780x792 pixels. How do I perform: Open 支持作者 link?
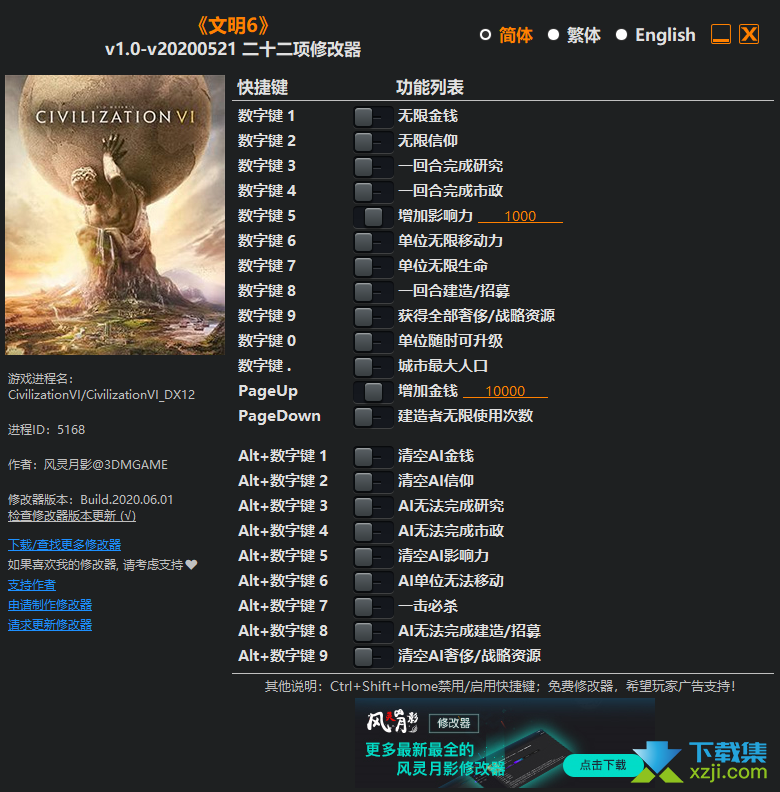point(32,585)
